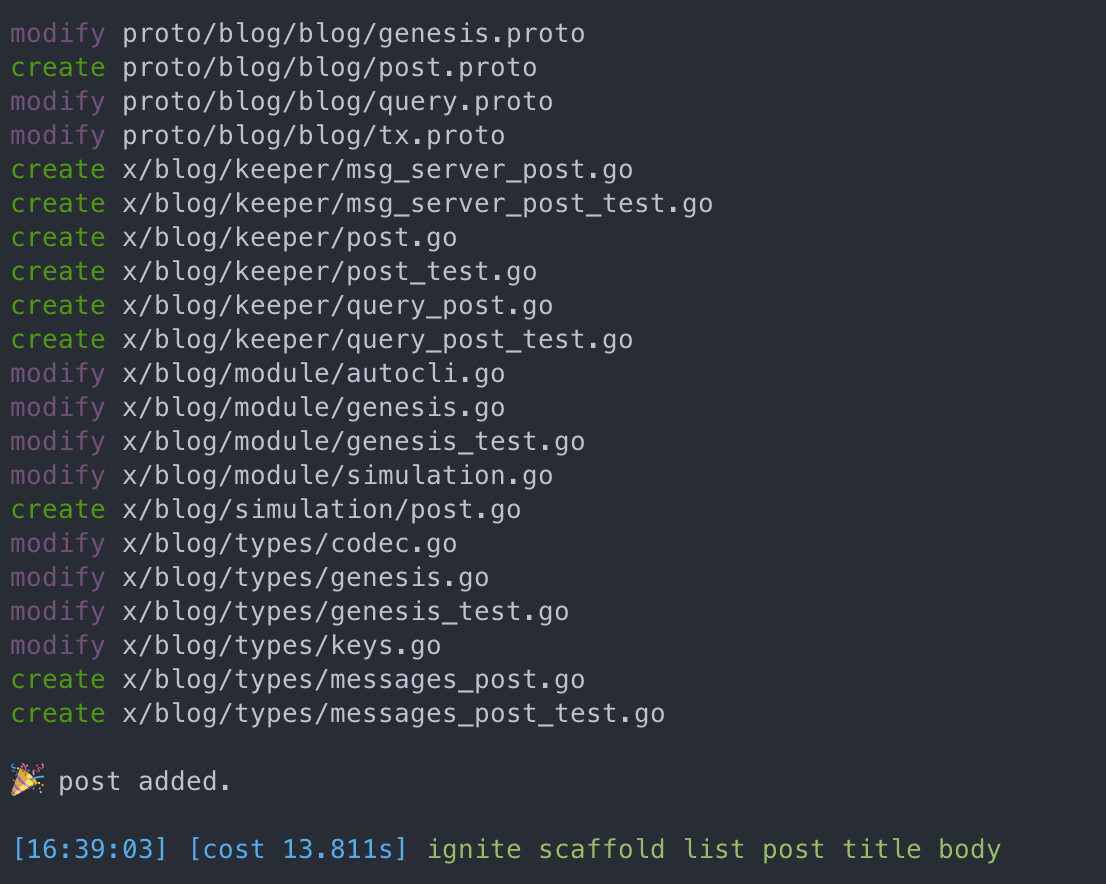1106x884 pixels.
Task: Select x/blog/types/keys.go path
Action: tap(281, 646)
